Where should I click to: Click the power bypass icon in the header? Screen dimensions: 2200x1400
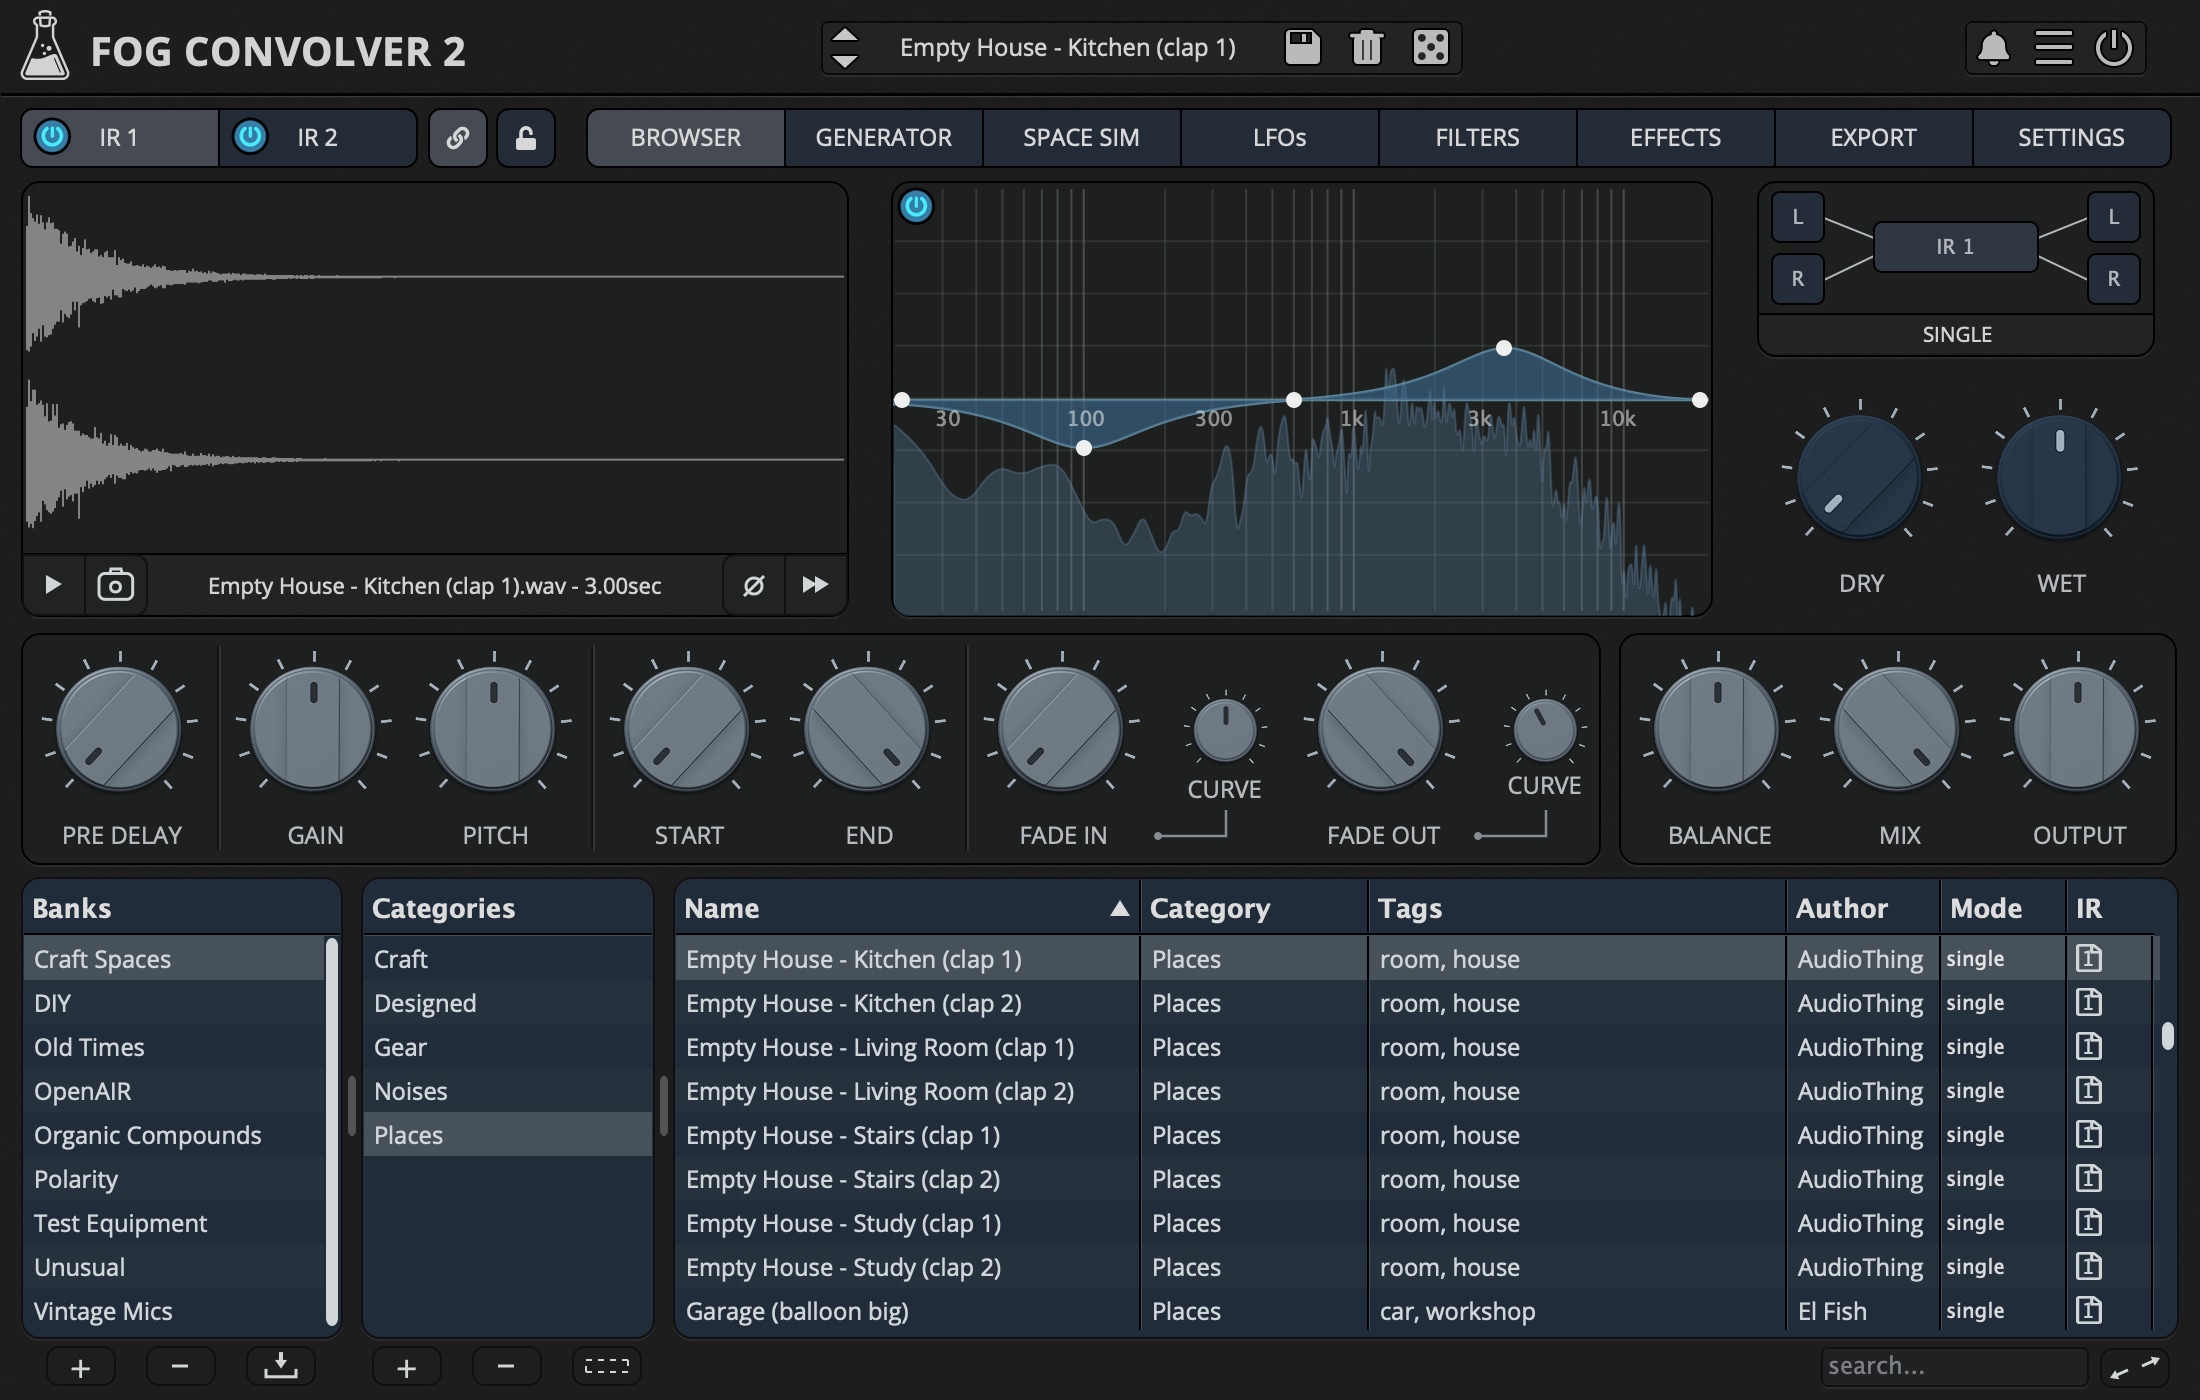(2114, 48)
